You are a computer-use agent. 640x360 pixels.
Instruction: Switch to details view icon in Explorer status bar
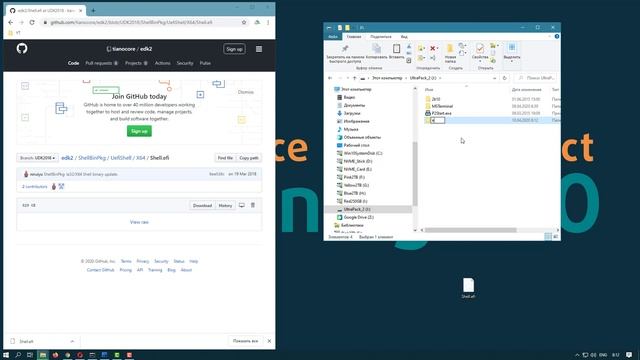(x=548, y=237)
